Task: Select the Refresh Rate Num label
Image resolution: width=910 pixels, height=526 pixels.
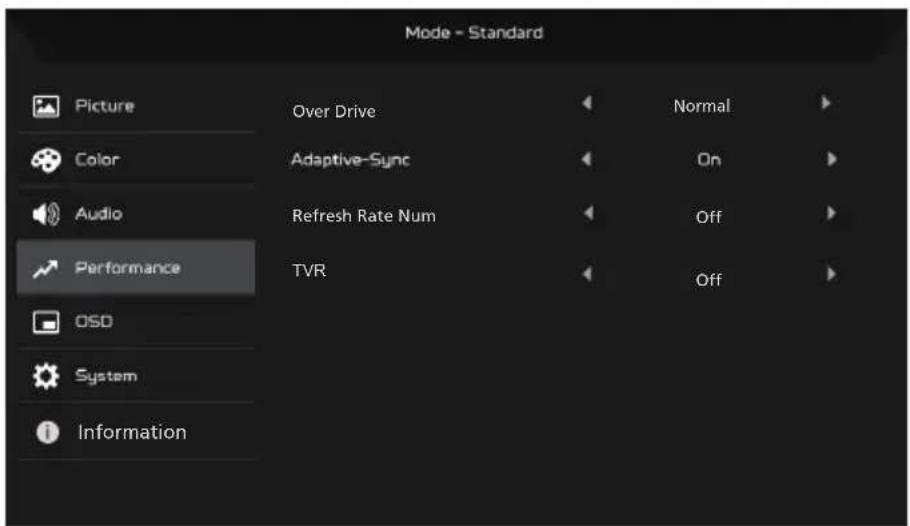Action: pyautogui.click(x=364, y=216)
